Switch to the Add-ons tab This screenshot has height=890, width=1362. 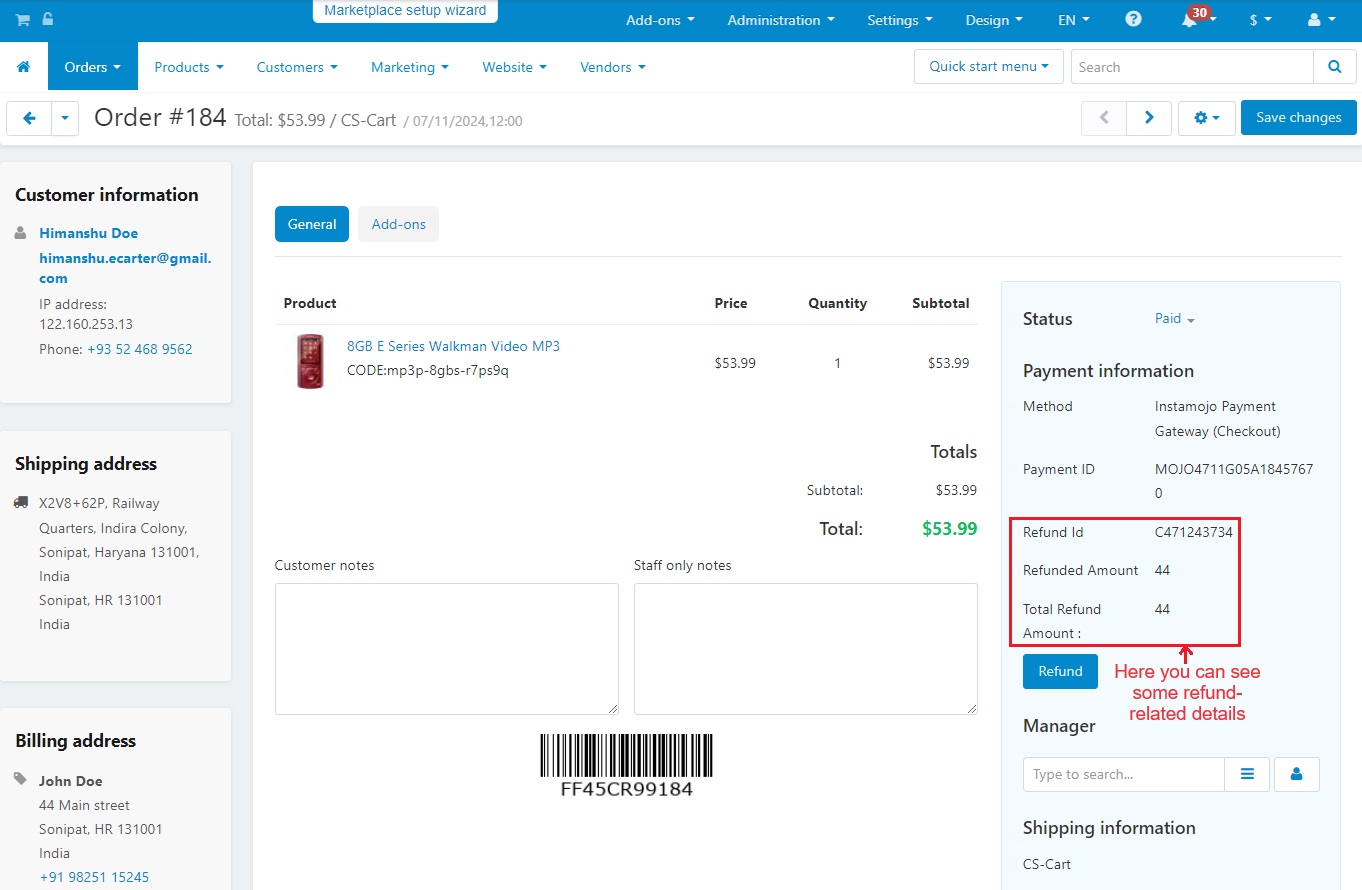point(399,224)
